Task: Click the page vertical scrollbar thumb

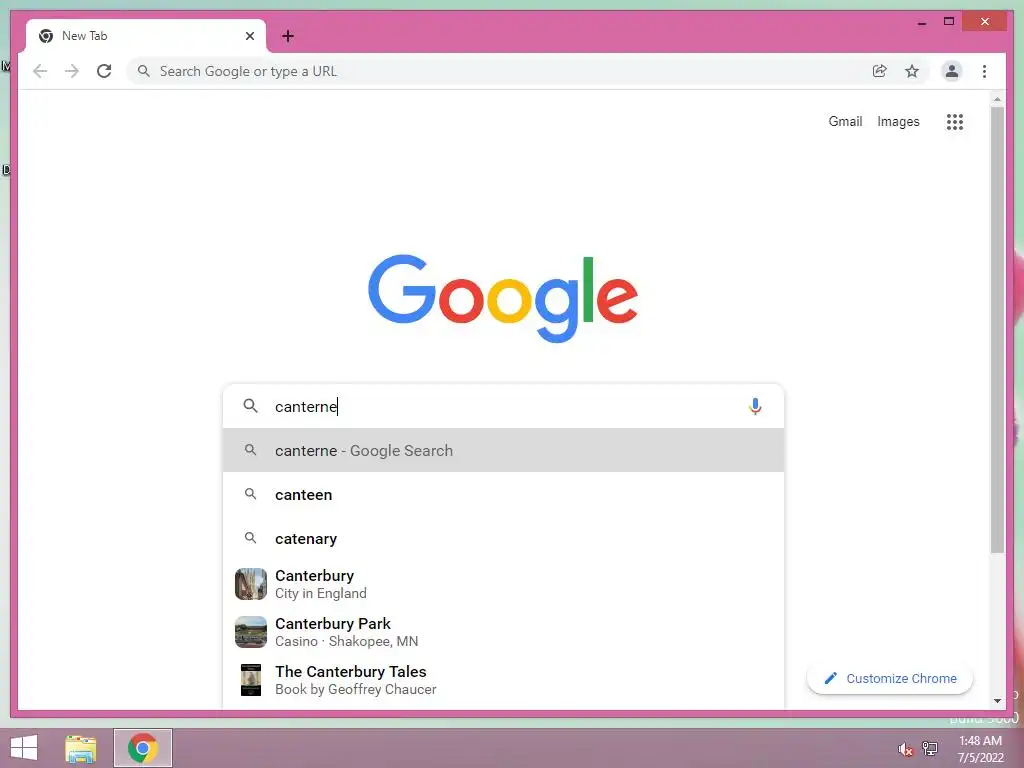Action: click(997, 330)
